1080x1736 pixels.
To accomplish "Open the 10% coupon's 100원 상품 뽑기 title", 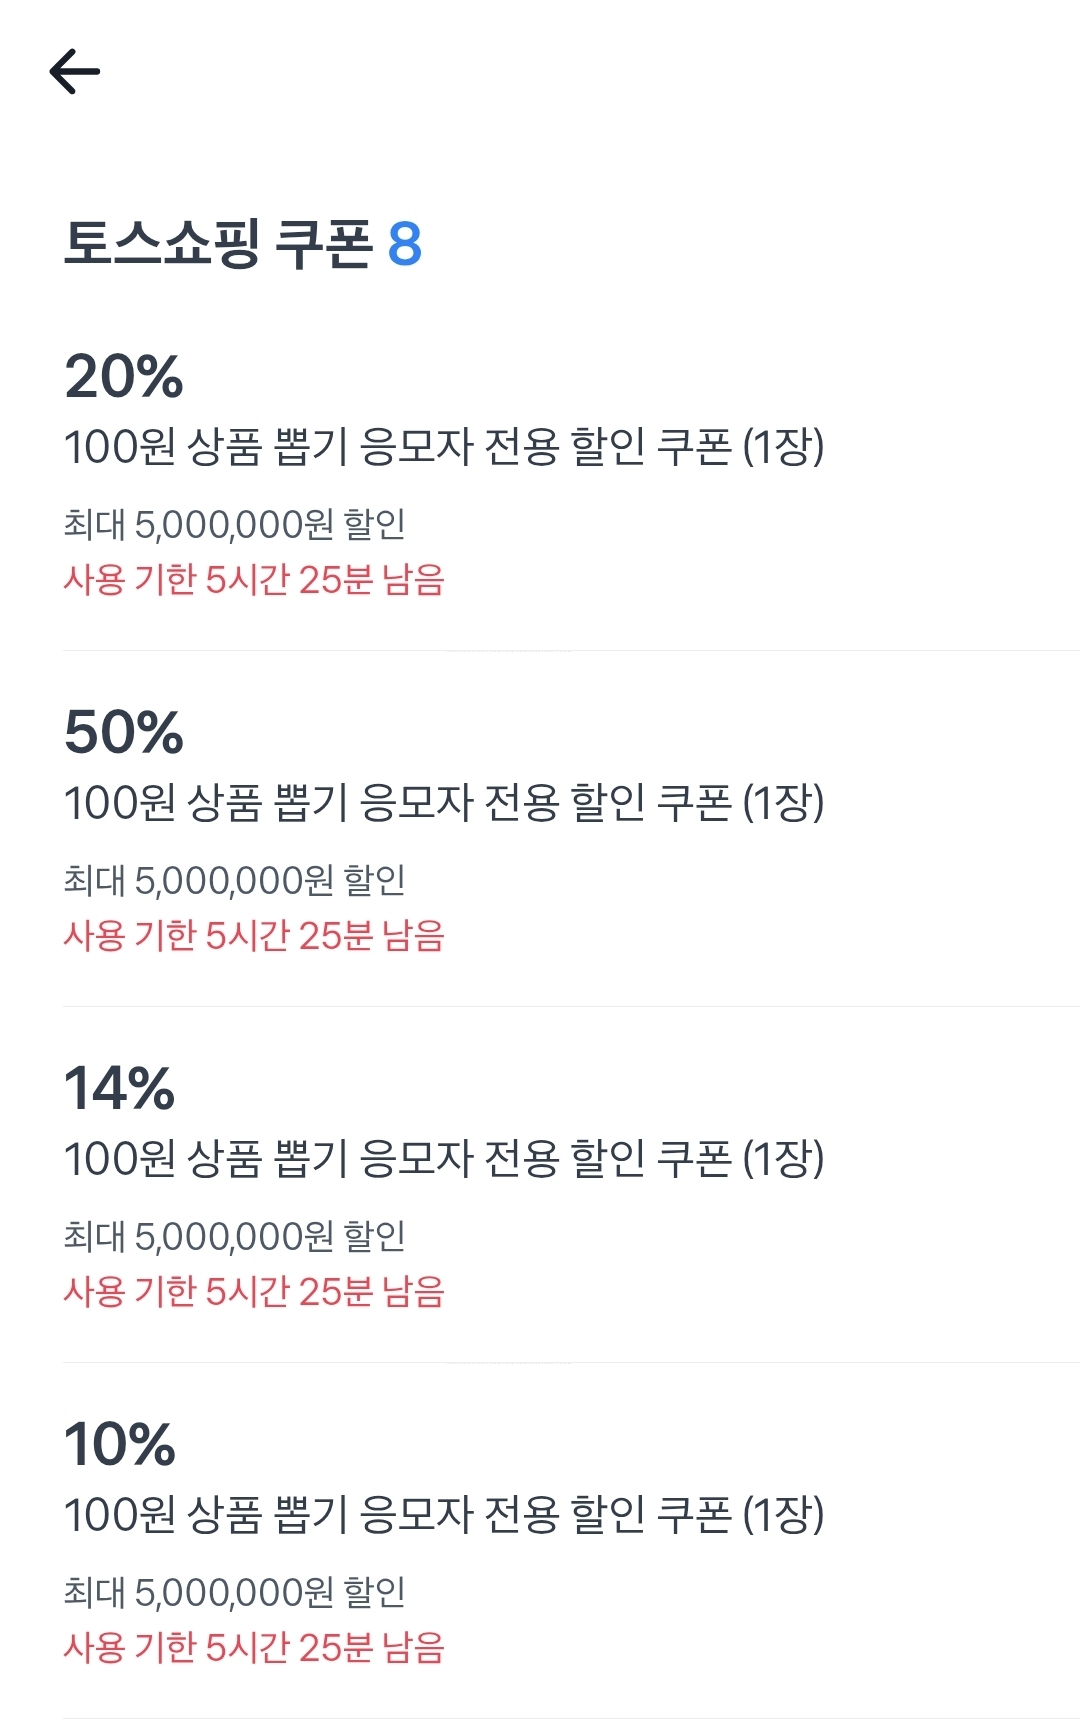I will pyautogui.click(x=444, y=1514).
